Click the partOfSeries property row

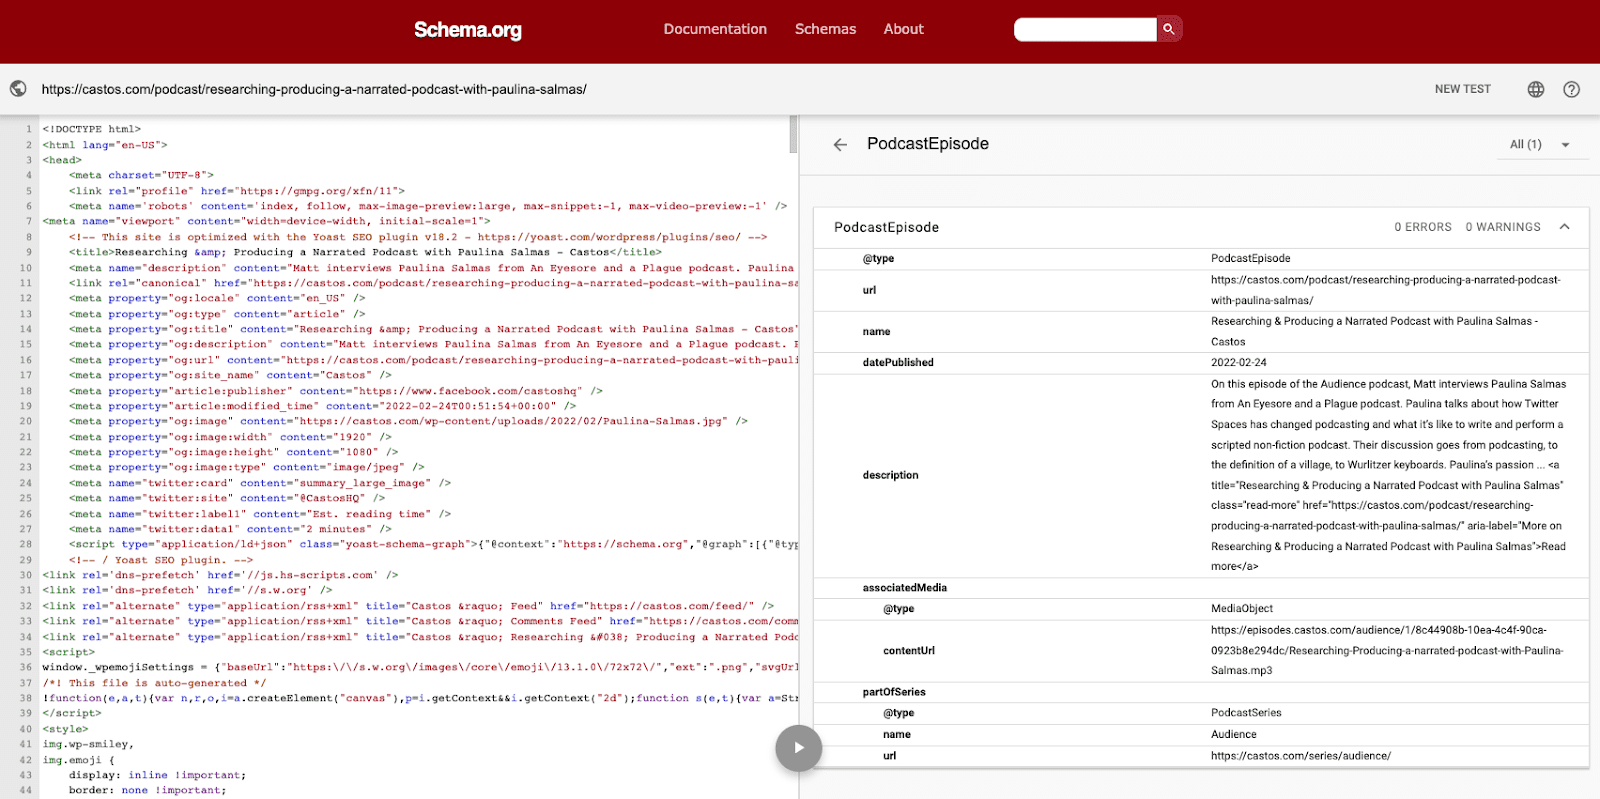[x=1201, y=691]
